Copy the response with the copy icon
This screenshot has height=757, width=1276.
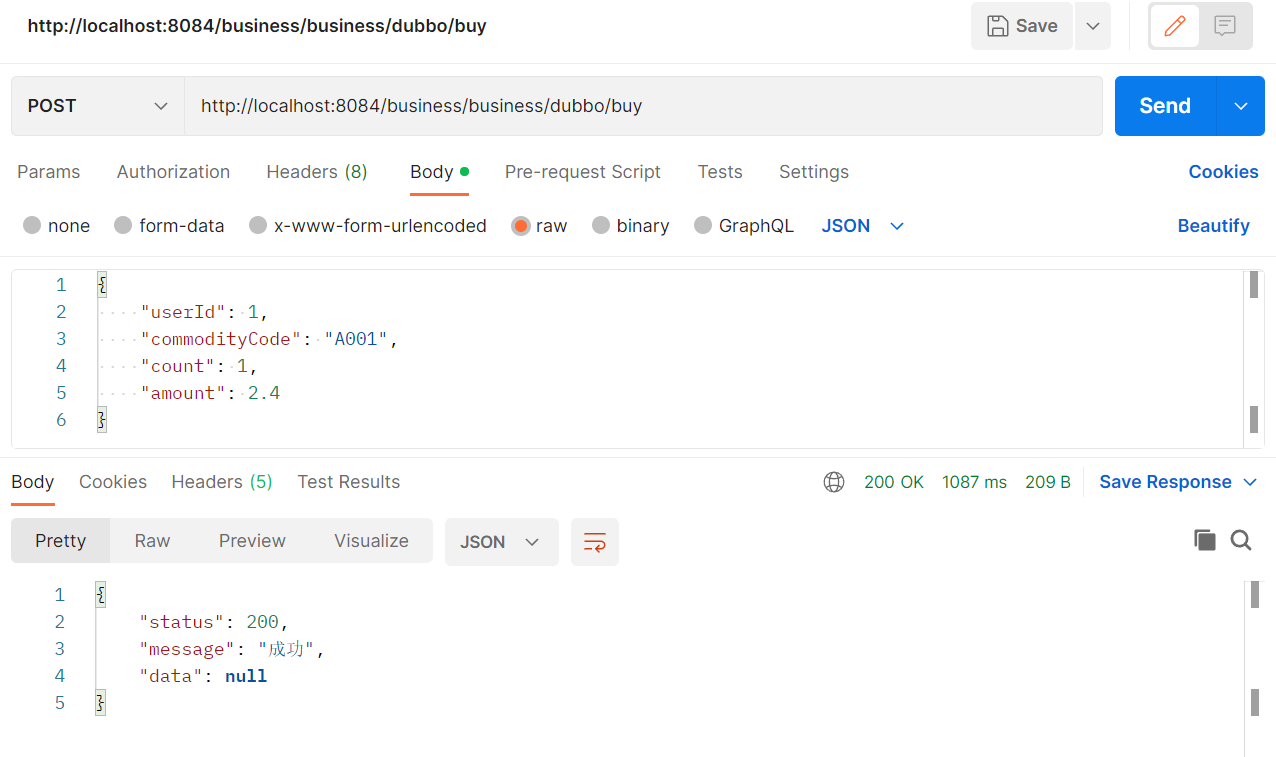tap(1205, 541)
